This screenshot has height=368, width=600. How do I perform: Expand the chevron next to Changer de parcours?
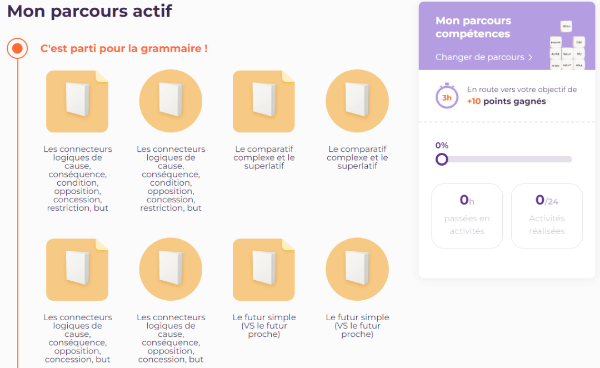(x=530, y=57)
